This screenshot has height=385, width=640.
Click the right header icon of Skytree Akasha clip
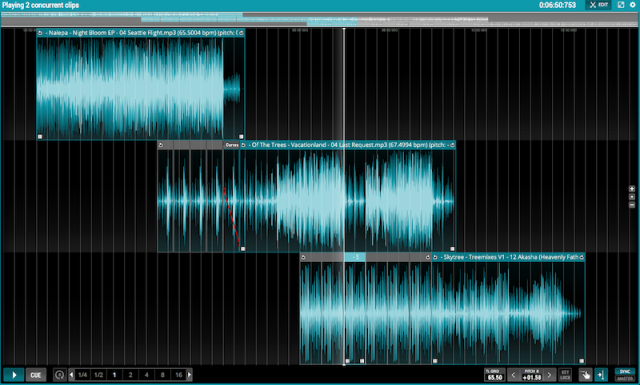[x=582, y=257]
